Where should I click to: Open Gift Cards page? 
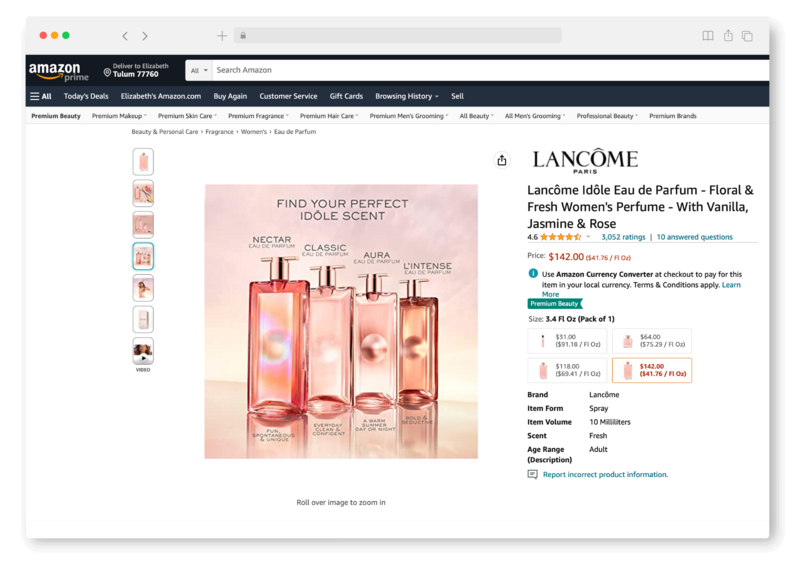pyautogui.click(x=346, y=96)
